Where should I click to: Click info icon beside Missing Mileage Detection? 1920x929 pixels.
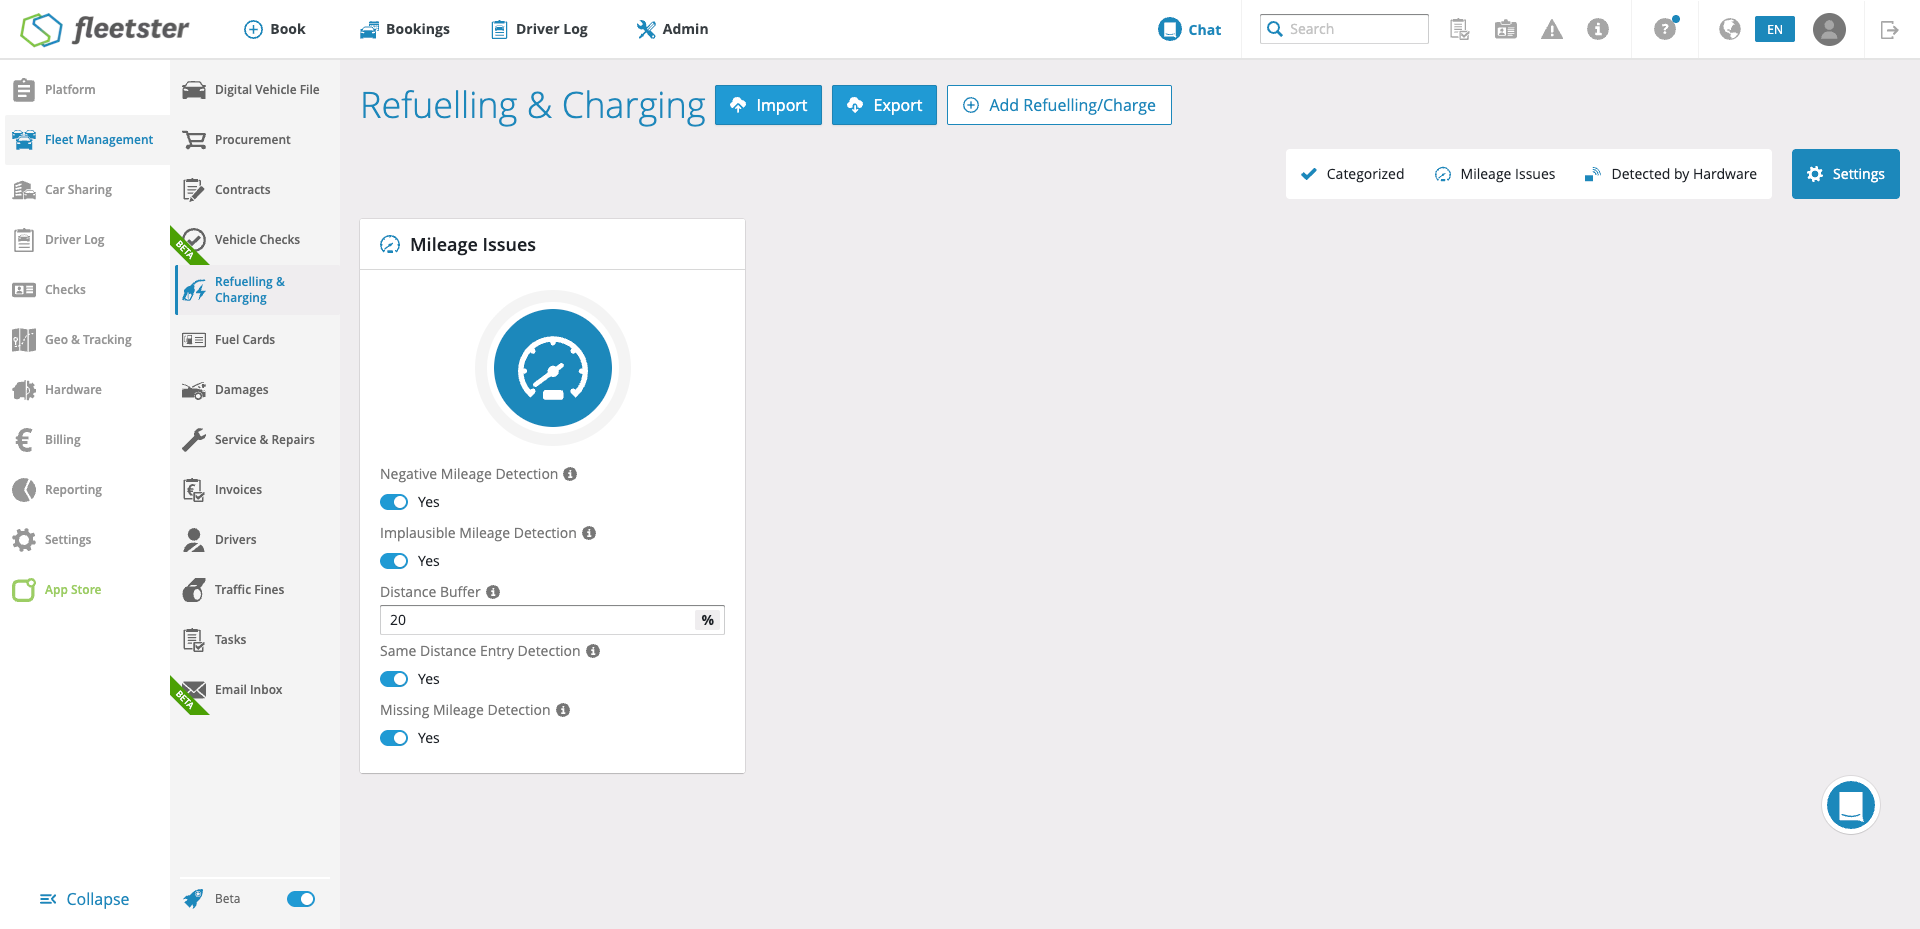[563, 710]
